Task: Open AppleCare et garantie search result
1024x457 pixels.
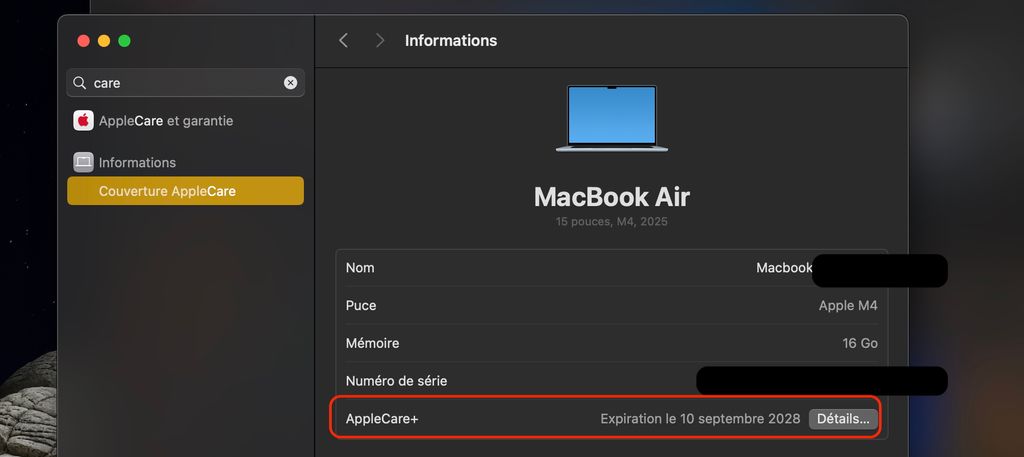Action: pyautogui.click(x=166, y=121)
